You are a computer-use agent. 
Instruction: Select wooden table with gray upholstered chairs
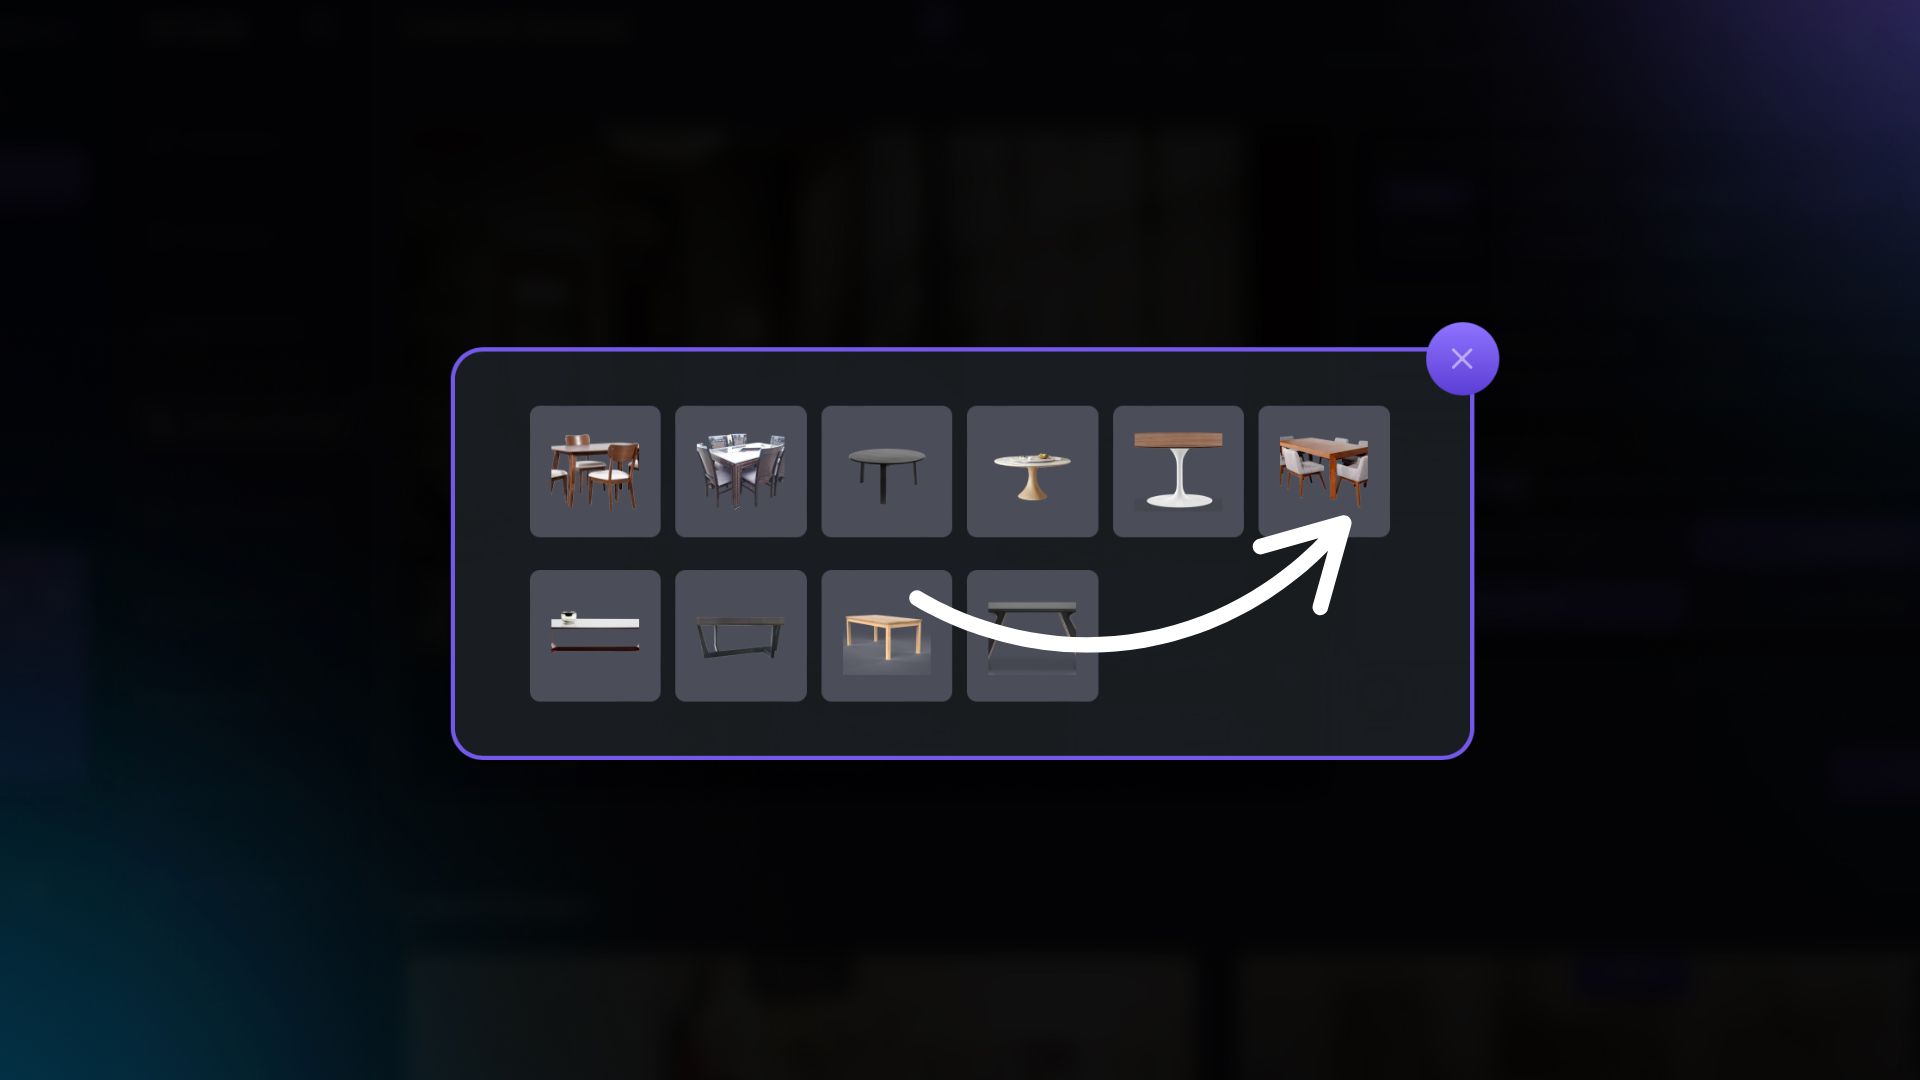pos(1324,471)
